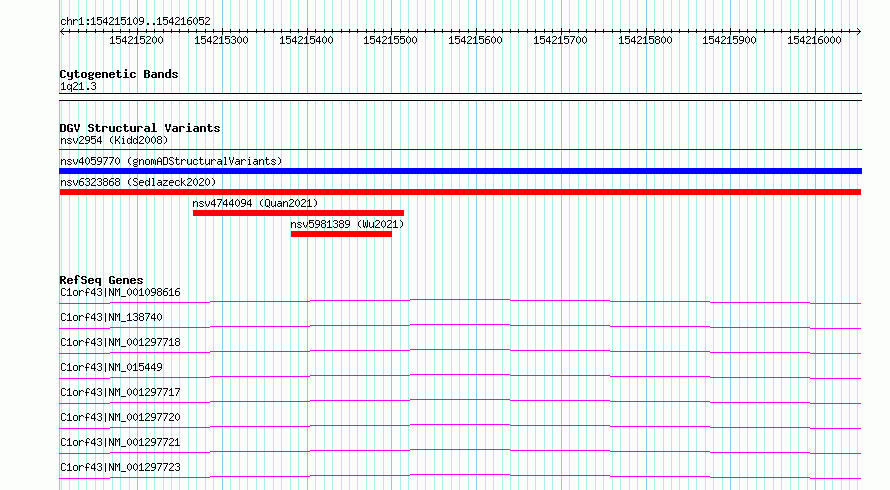Click the DGV Structural Variants track title
Image resolution: width=890 pixels, height=490 pixels.
click(140, 128)
